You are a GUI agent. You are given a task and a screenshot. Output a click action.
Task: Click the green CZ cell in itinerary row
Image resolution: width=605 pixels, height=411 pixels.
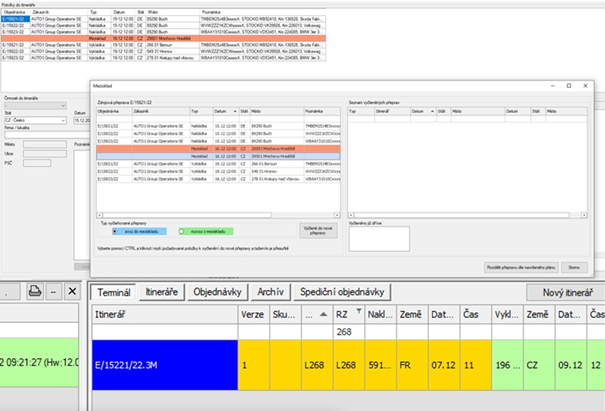coord(539,365)
